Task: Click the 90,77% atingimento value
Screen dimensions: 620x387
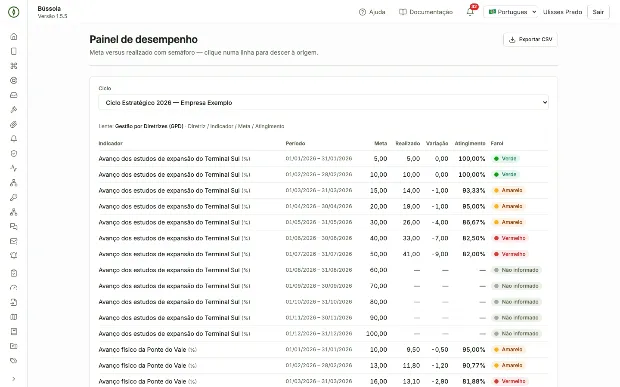Action: (x=474, y=365)
